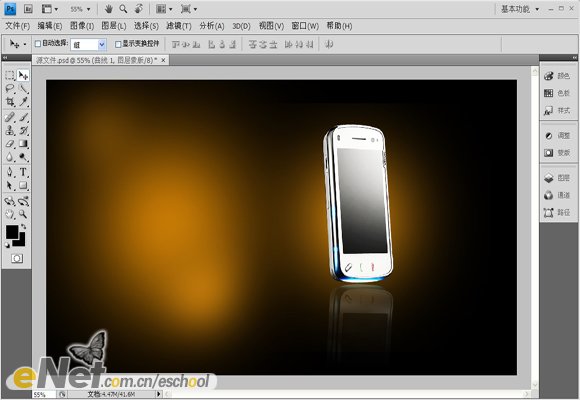Screen dimensions: 580x400
Task: Reset default foreground and background colors
Action: (x=7, y=245)
